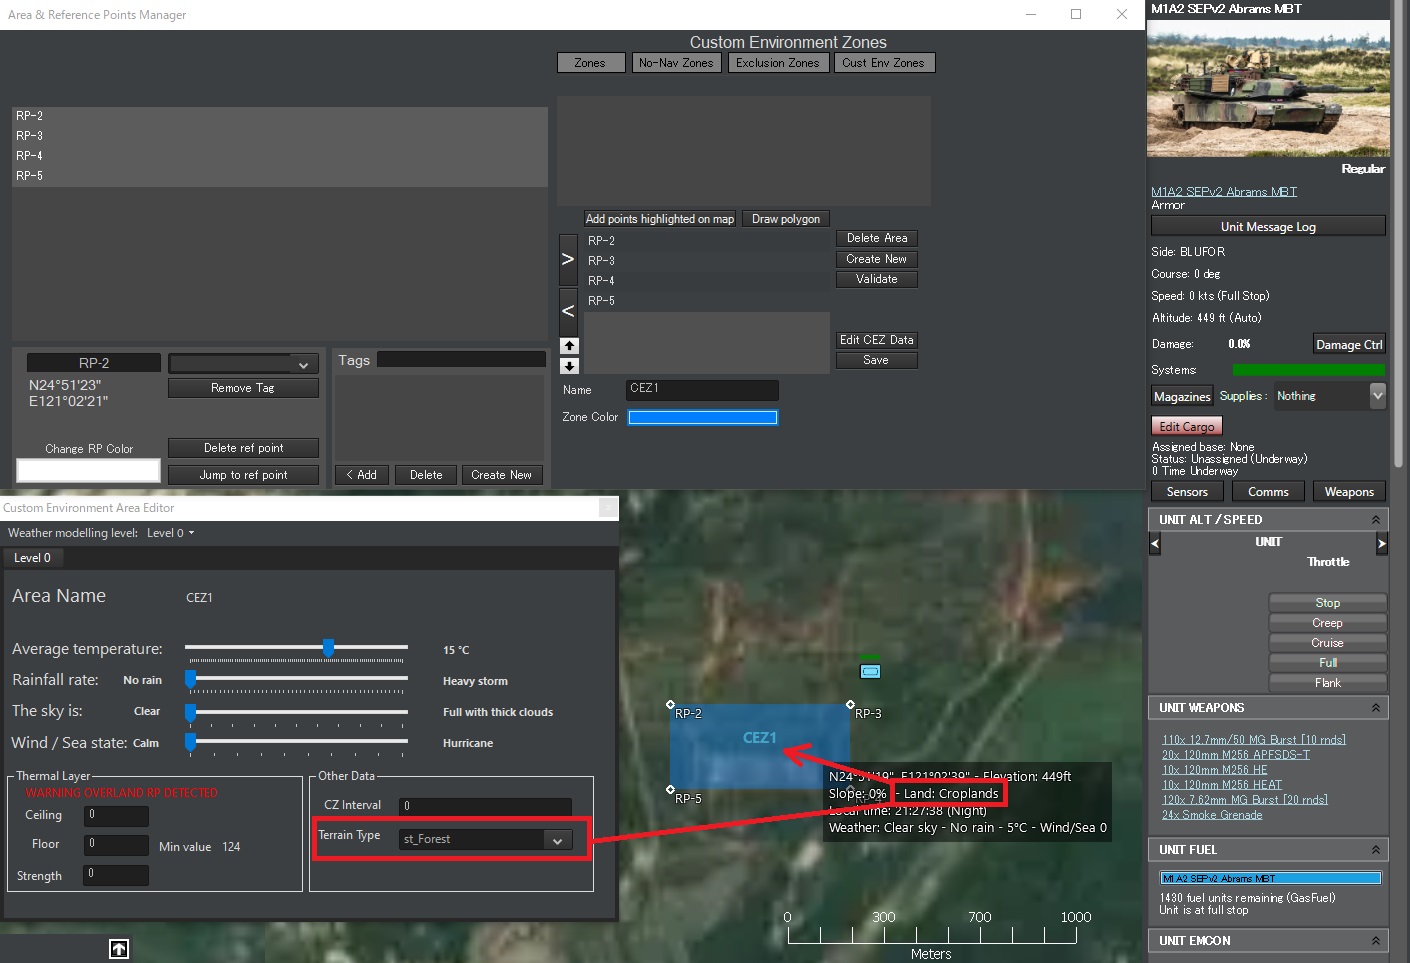Select the Level 0 tab
The image size is (1410, 963).
point(32,558)
